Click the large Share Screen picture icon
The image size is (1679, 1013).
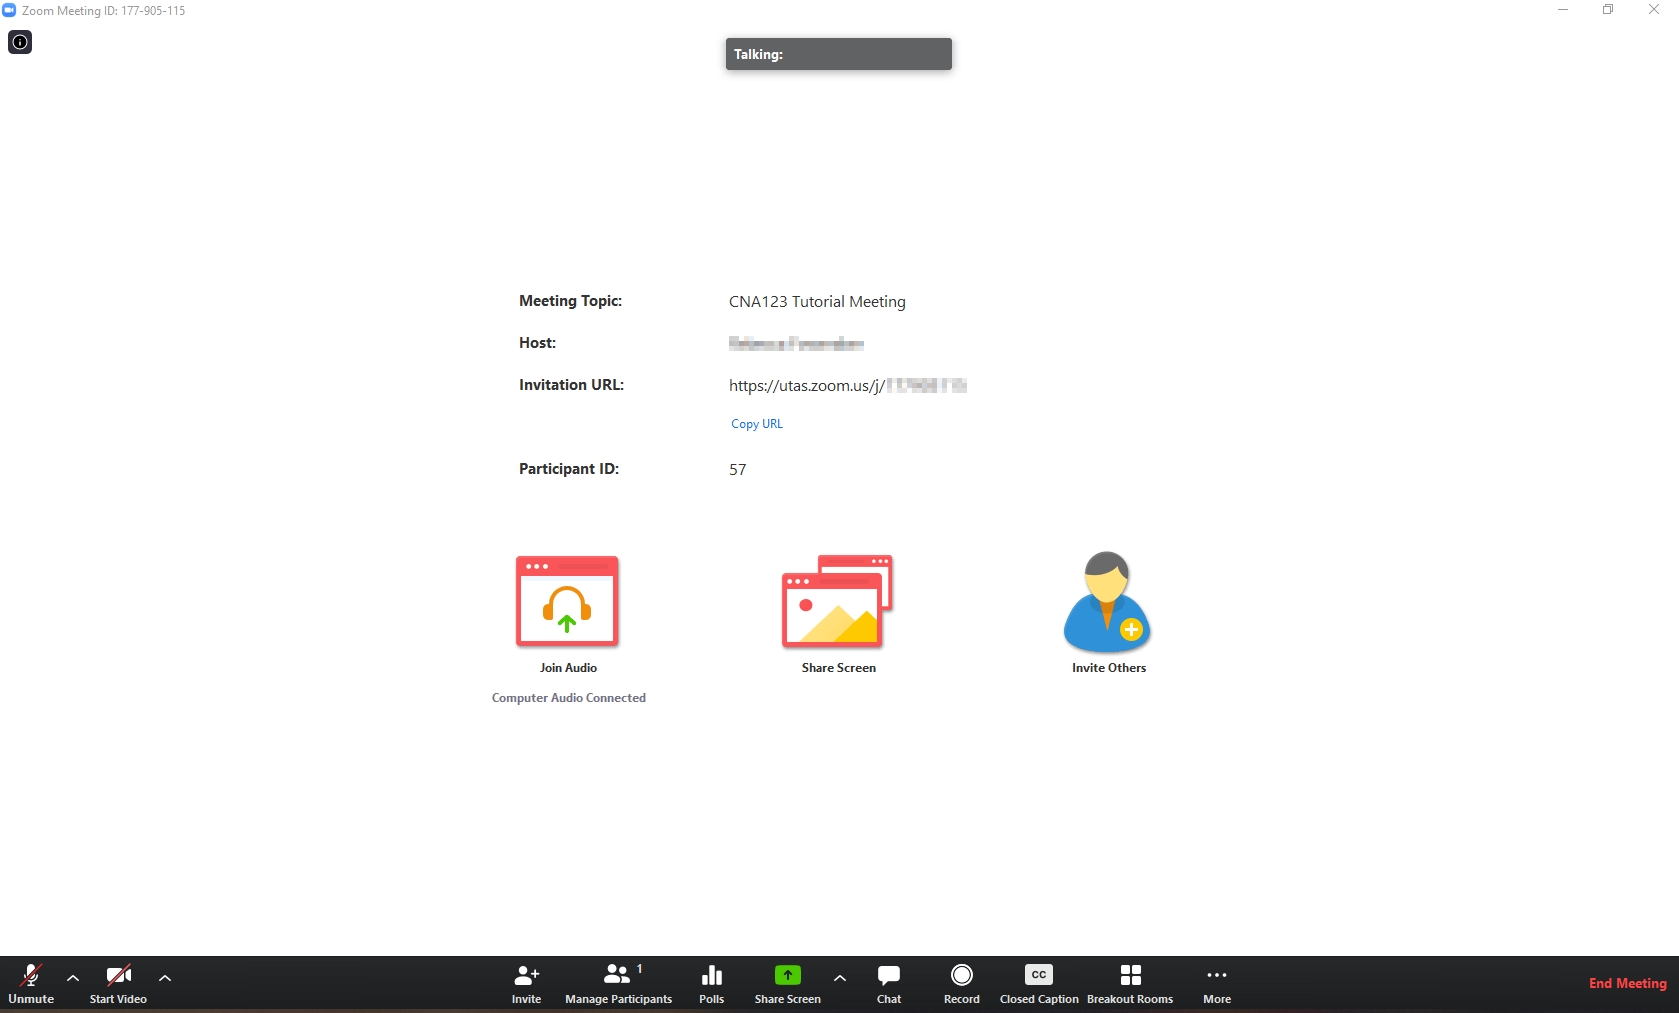click(838, 601)
